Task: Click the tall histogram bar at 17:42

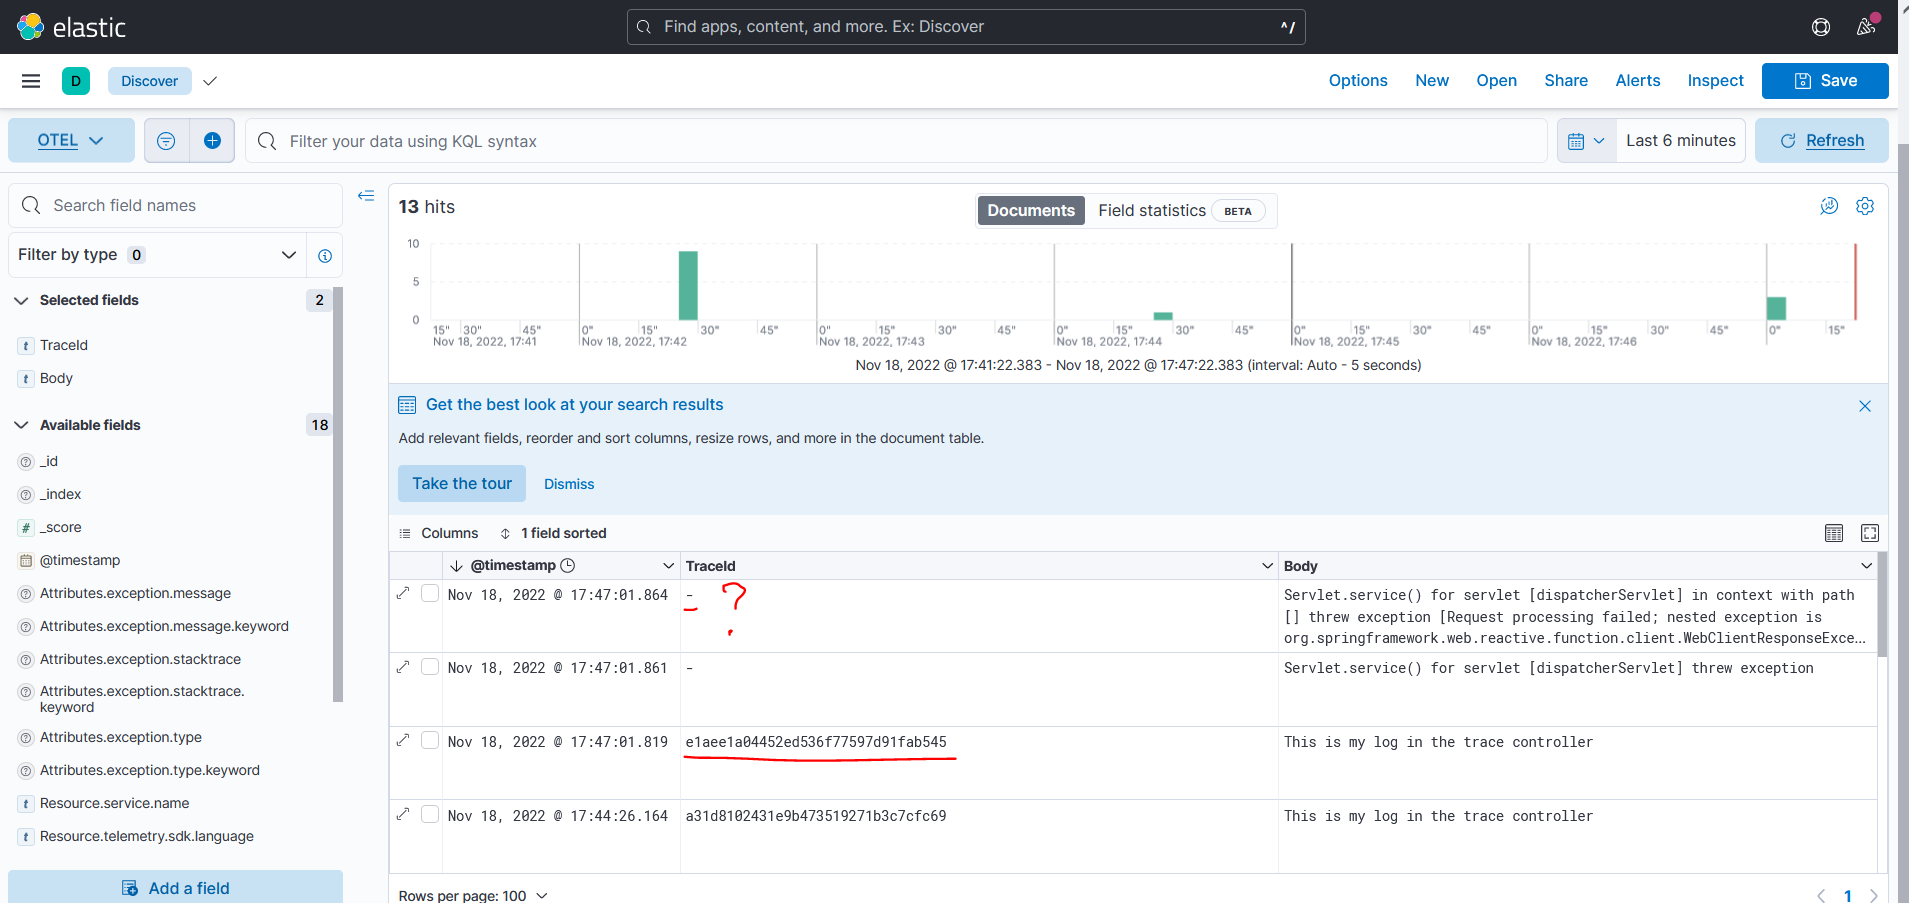Action: click(688, 285)
